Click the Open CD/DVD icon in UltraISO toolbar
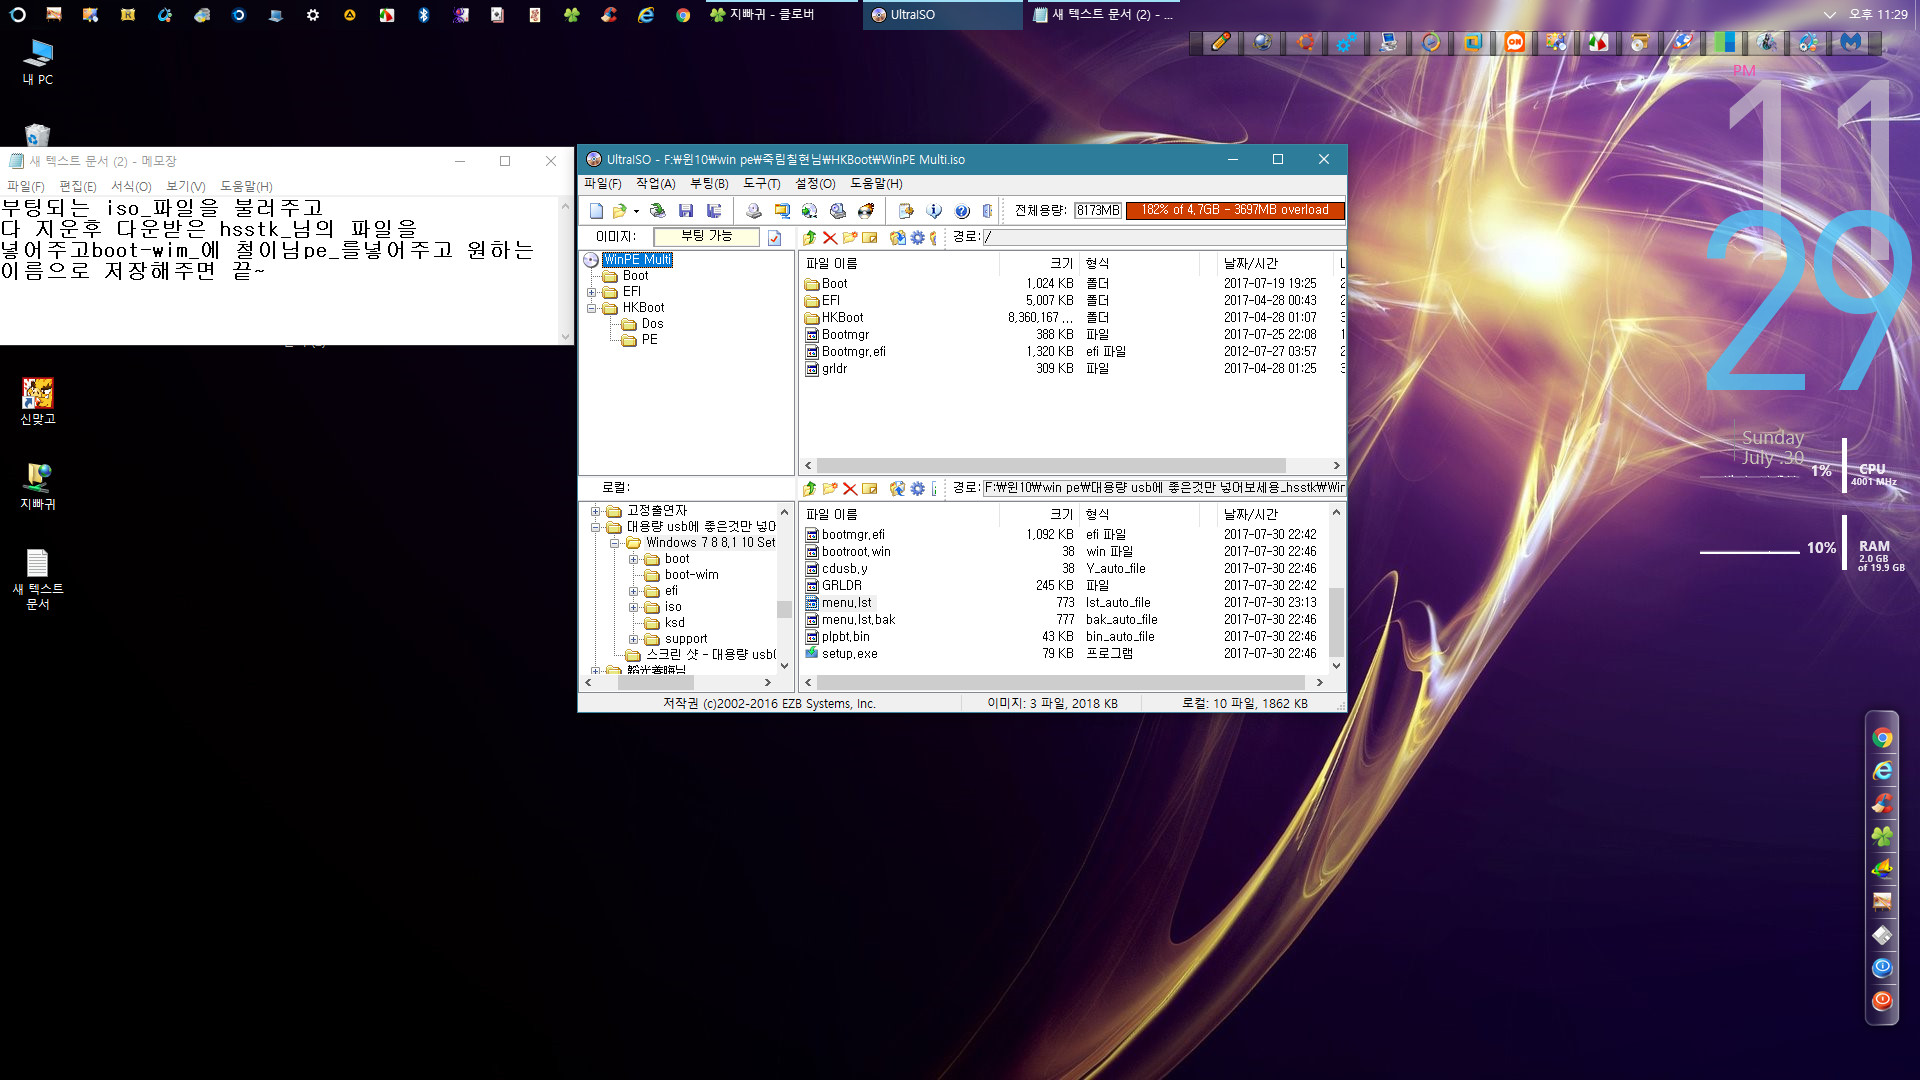 point(657,211)
